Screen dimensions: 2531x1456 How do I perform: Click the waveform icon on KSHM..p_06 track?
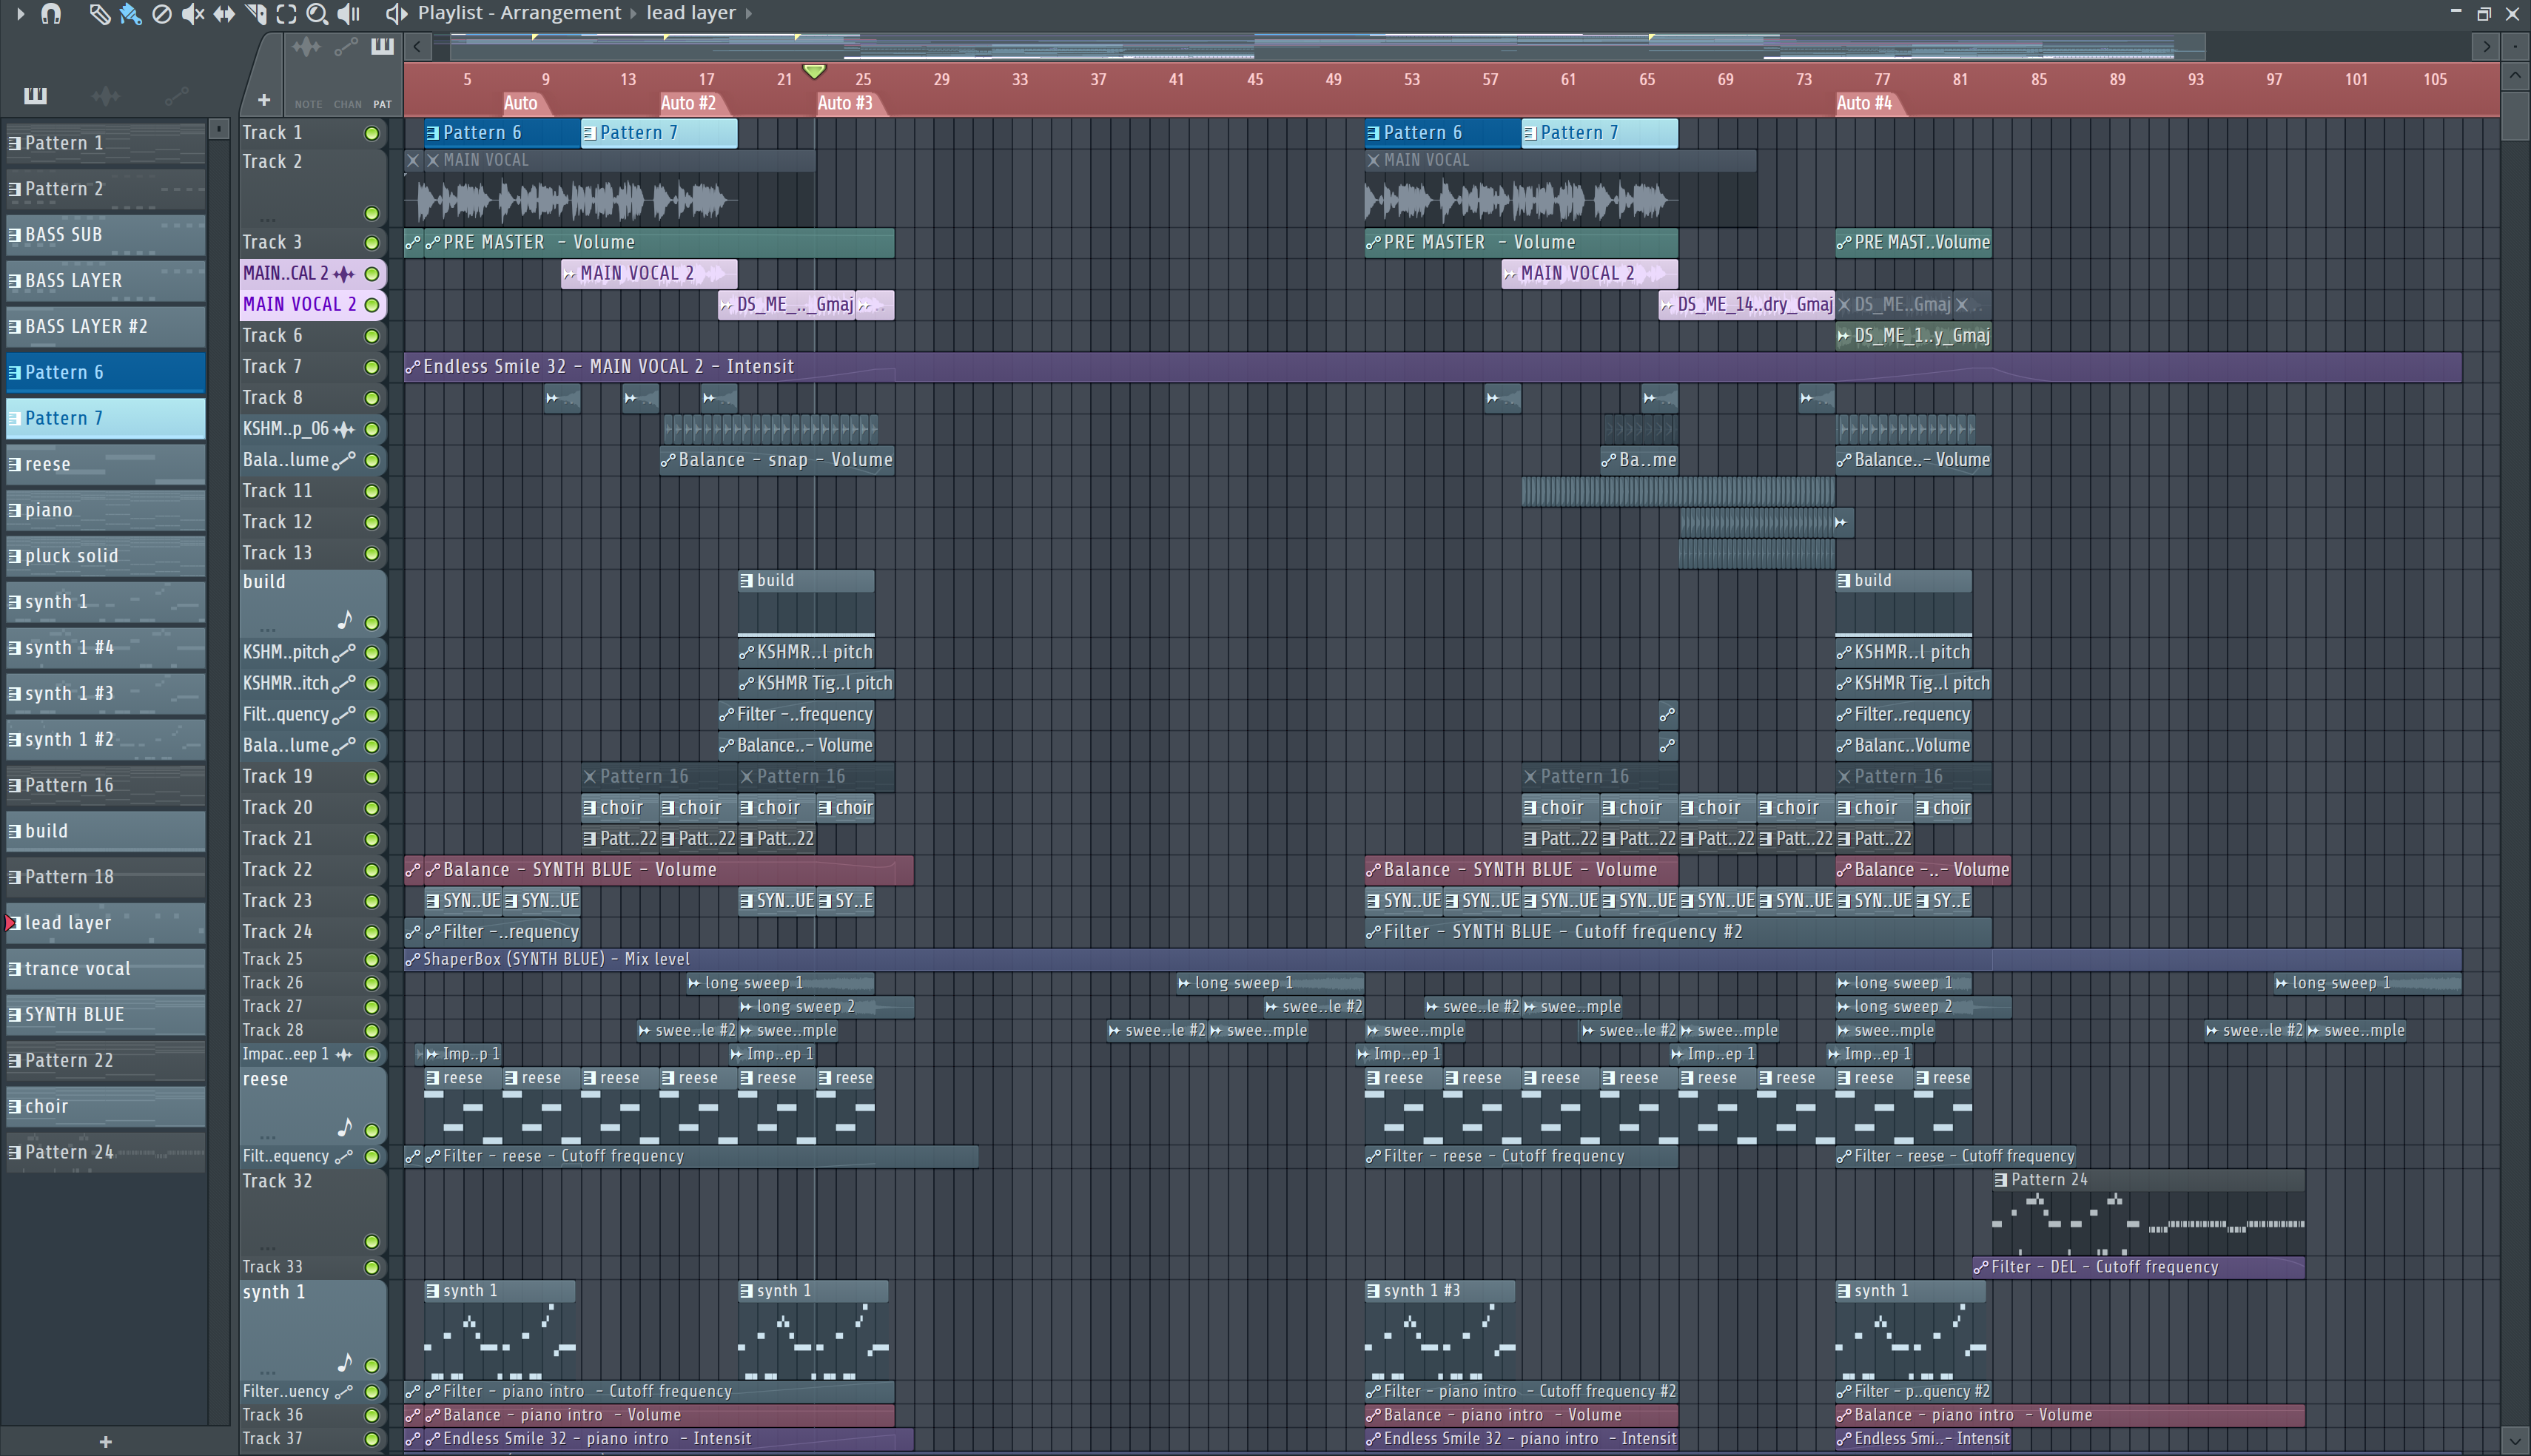click(x=344, y=429)
